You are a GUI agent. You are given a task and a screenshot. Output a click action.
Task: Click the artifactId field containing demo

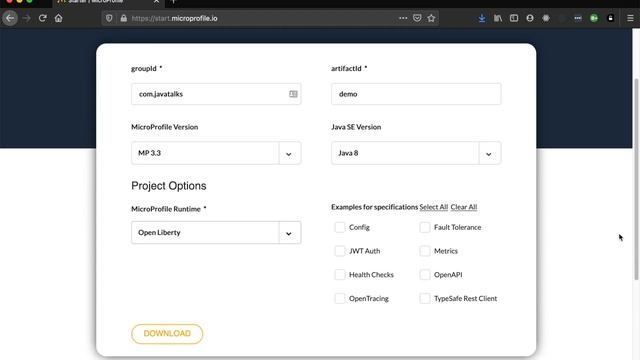click(x=416, y=94)
